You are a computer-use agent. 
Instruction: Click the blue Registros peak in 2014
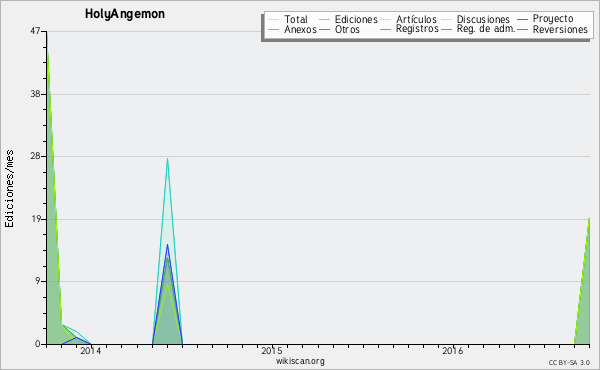coord(167,245)
